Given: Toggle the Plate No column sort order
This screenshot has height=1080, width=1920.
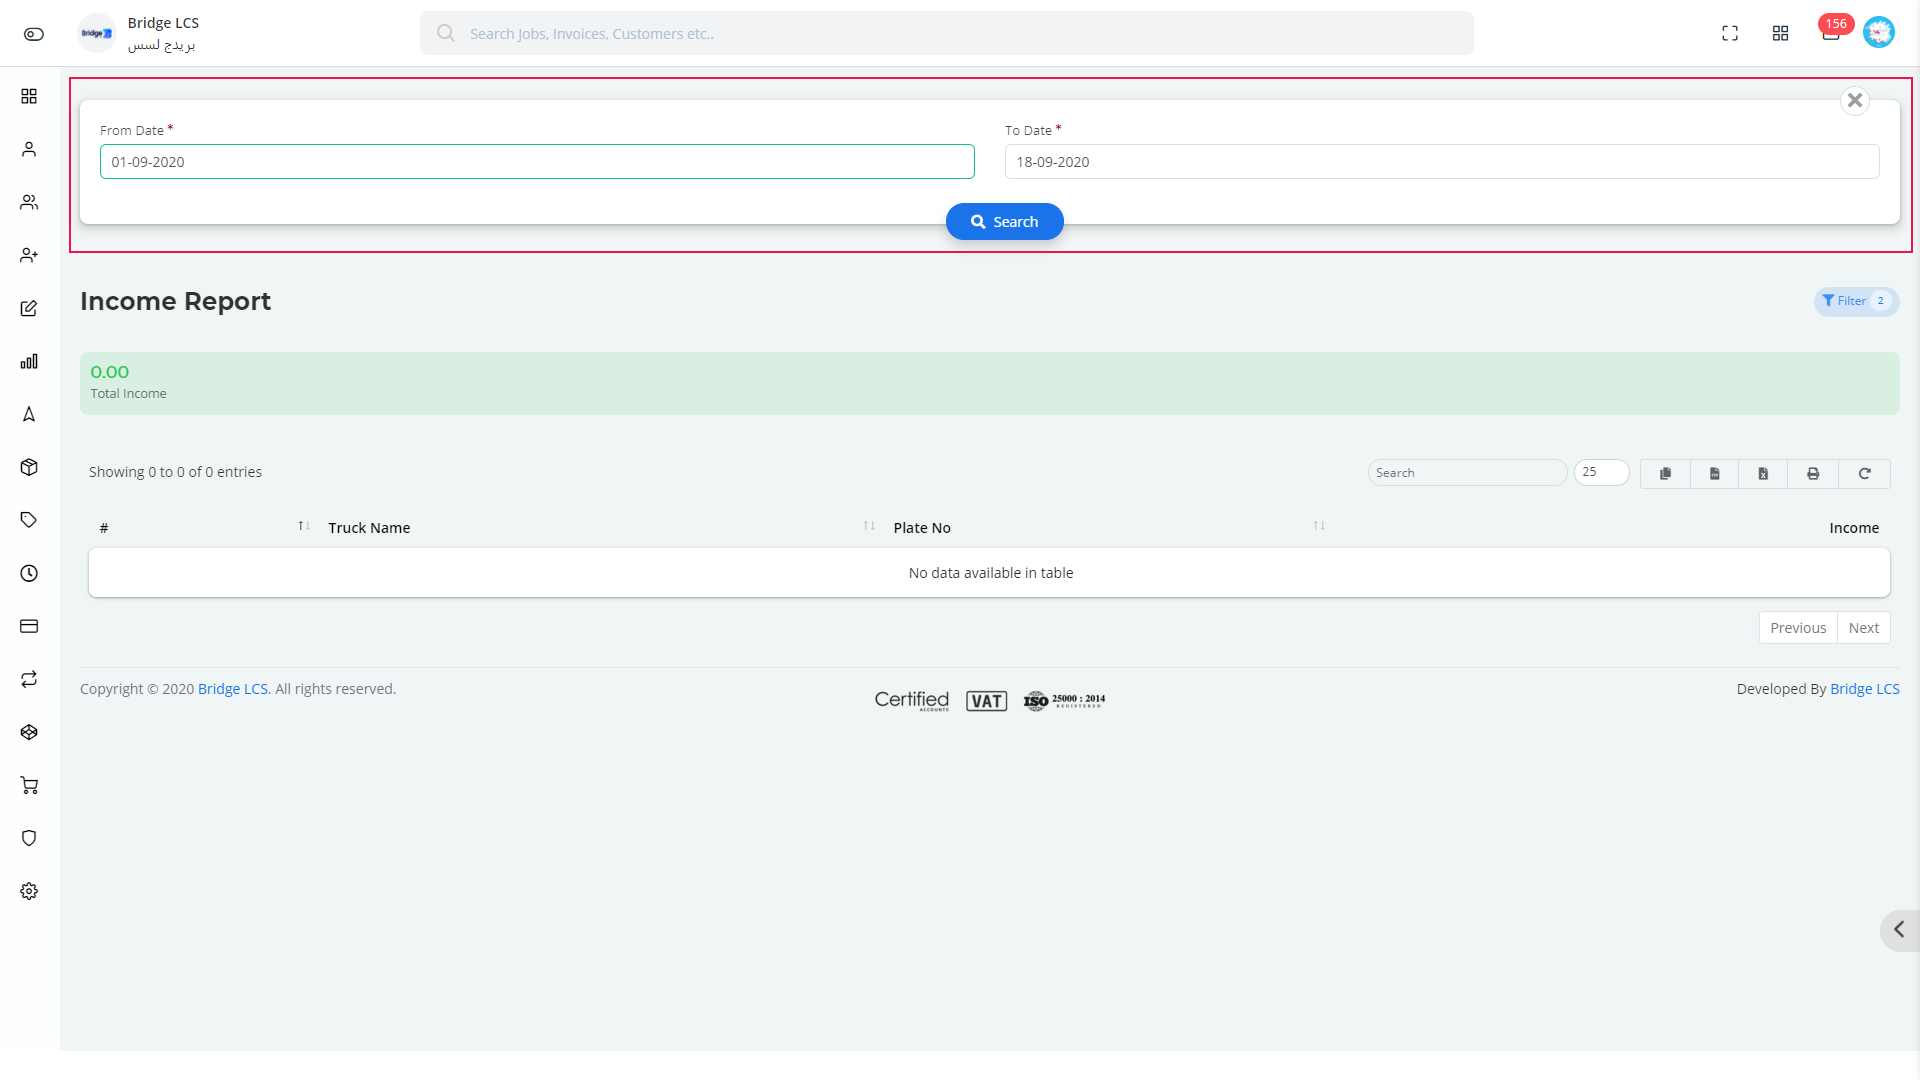Looking at the screenshot, I should coord(1320,527).
